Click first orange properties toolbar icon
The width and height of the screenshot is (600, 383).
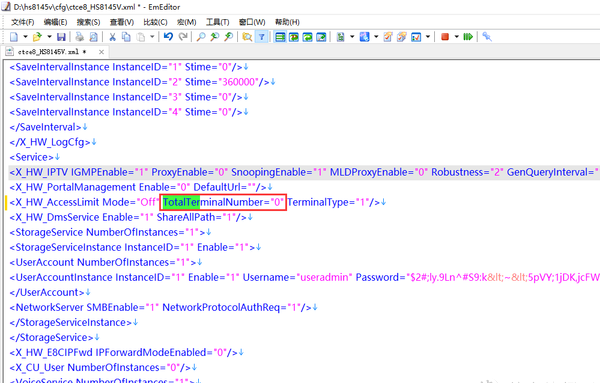(388, 37)
